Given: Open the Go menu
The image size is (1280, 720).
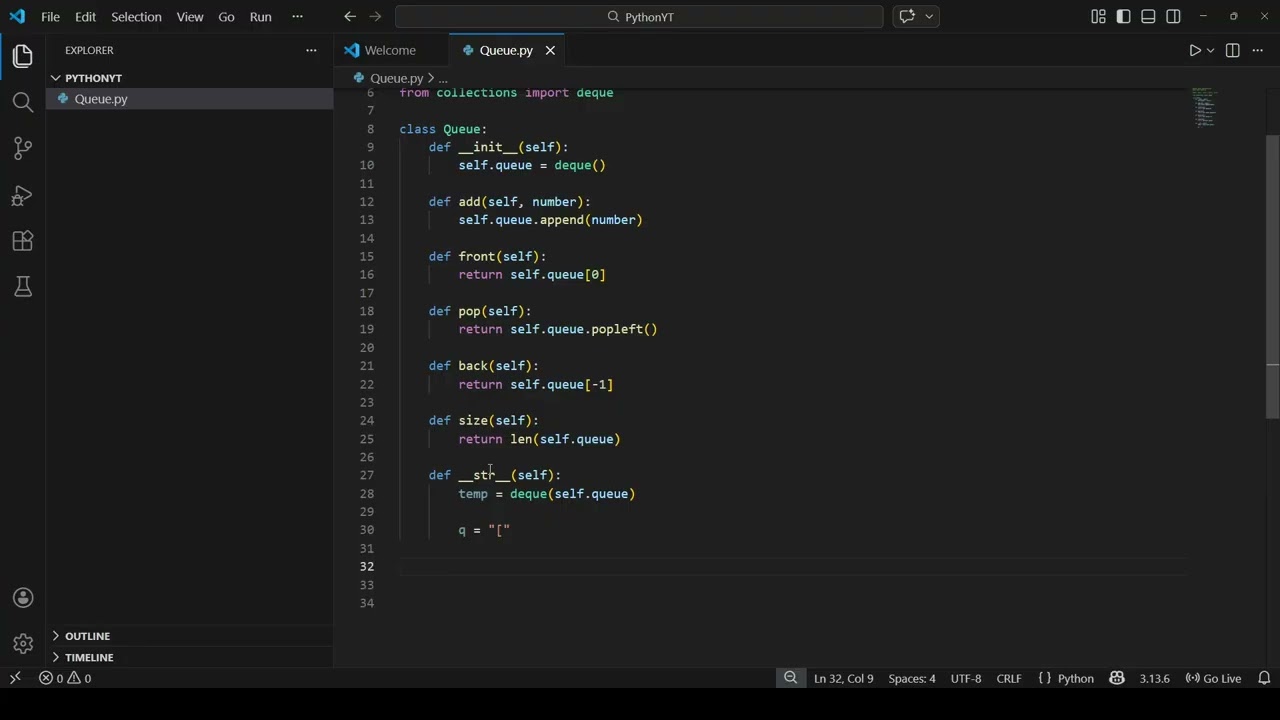Looking at the screenshot, I should (226, 16).
